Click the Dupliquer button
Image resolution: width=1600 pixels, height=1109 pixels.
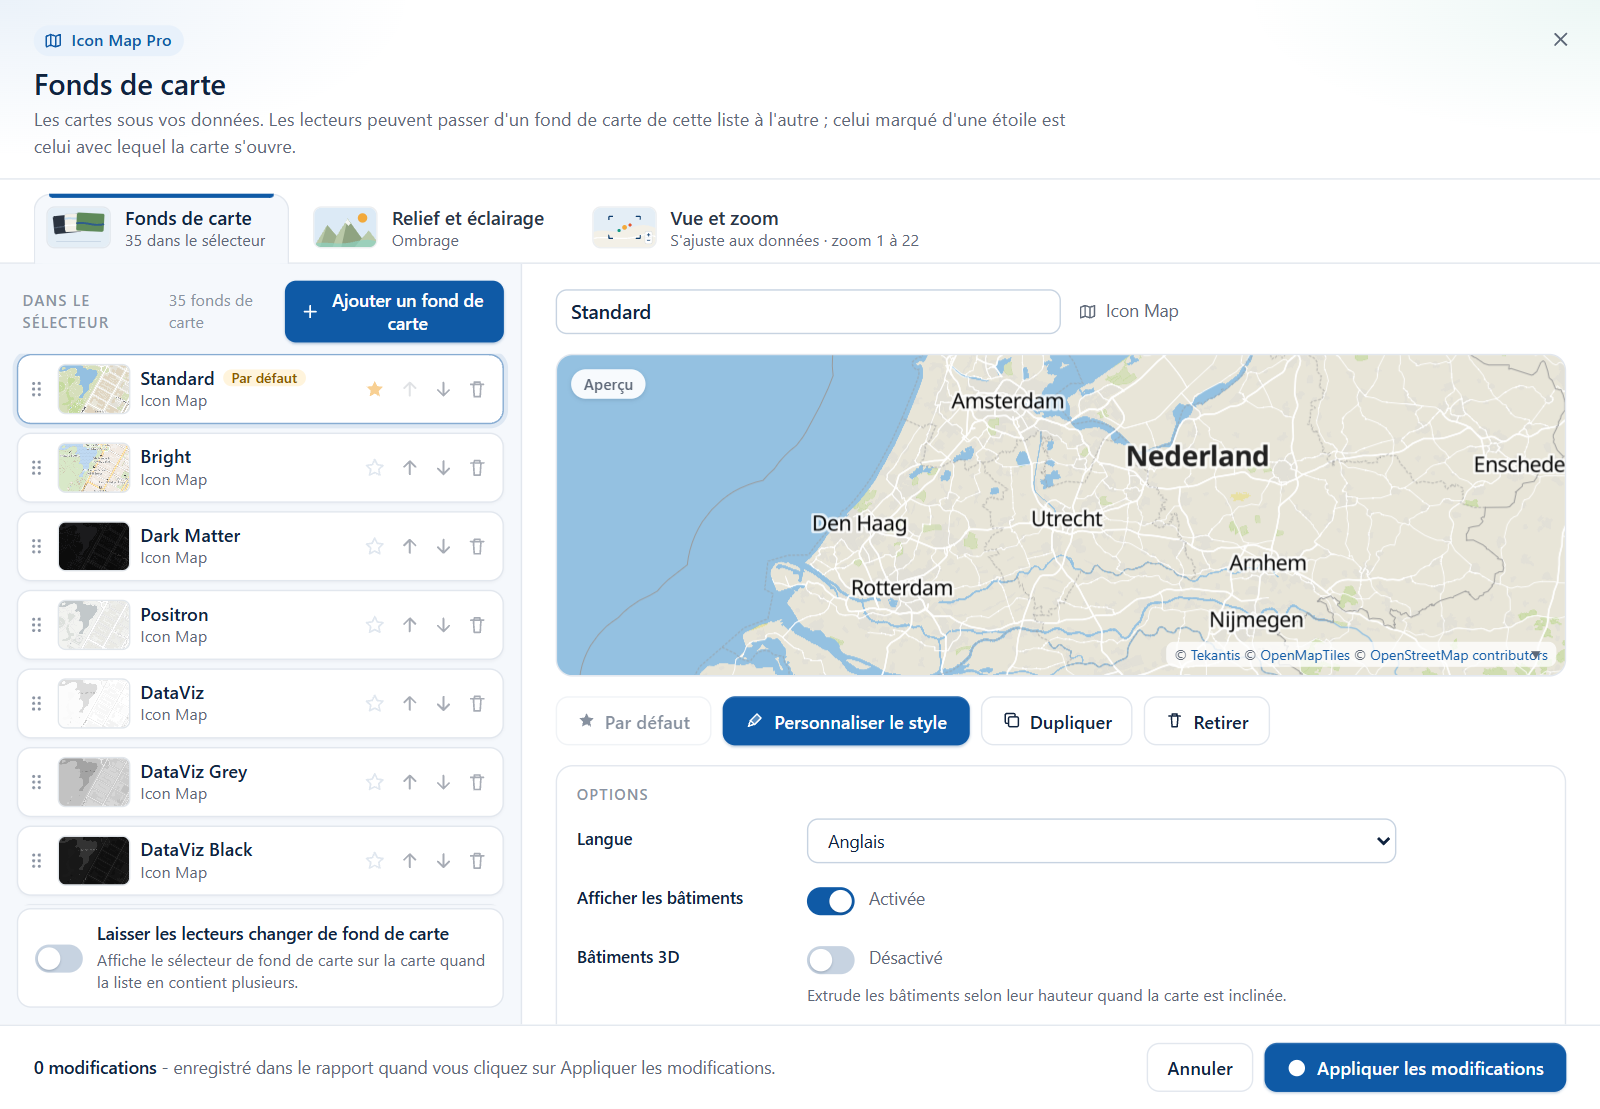click(1057, 721)
